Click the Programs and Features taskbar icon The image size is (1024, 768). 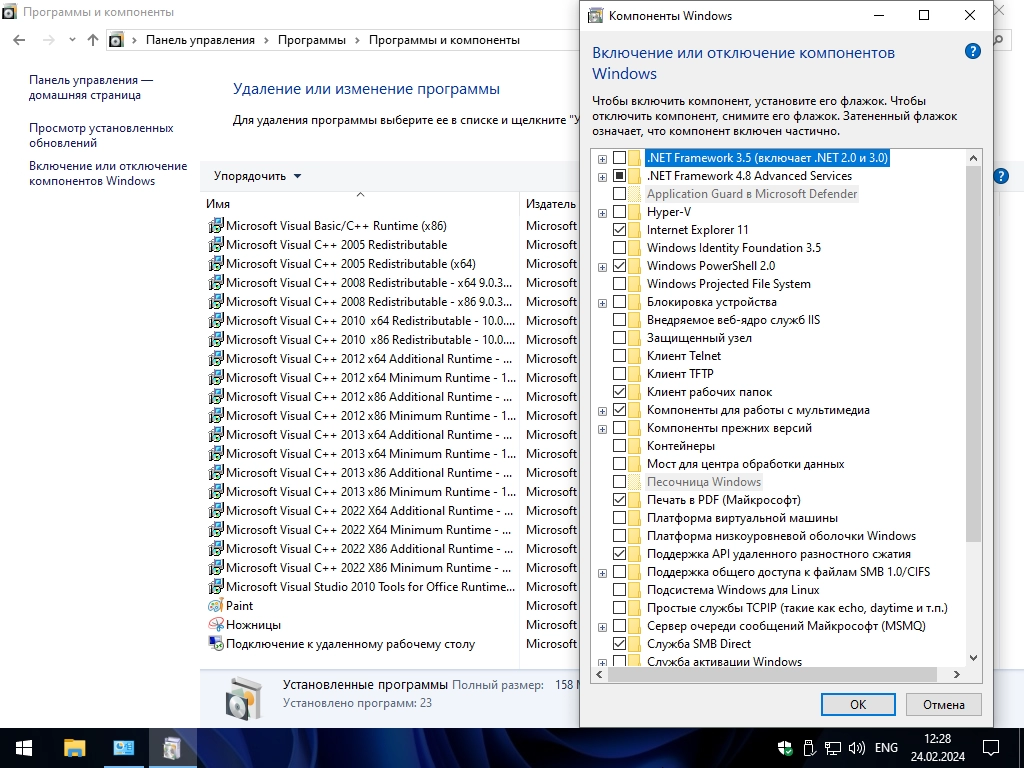[172, 748]
